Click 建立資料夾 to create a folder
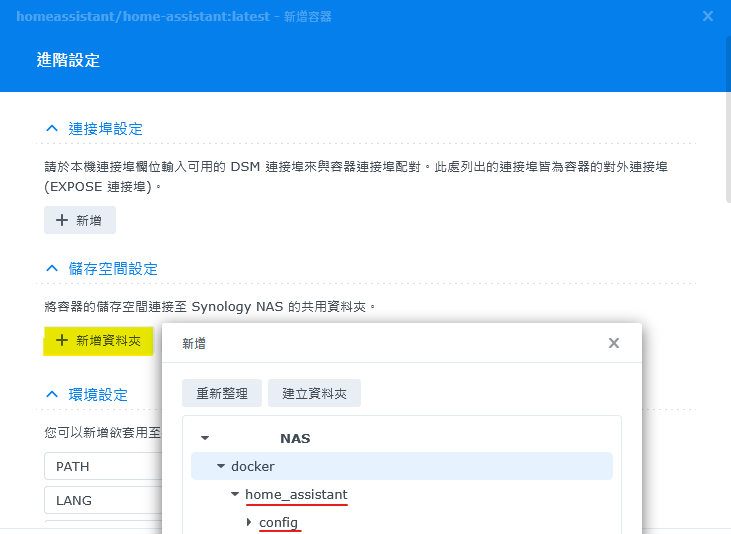The height and width of the screenshot is (534, 731). coord(314,393)
